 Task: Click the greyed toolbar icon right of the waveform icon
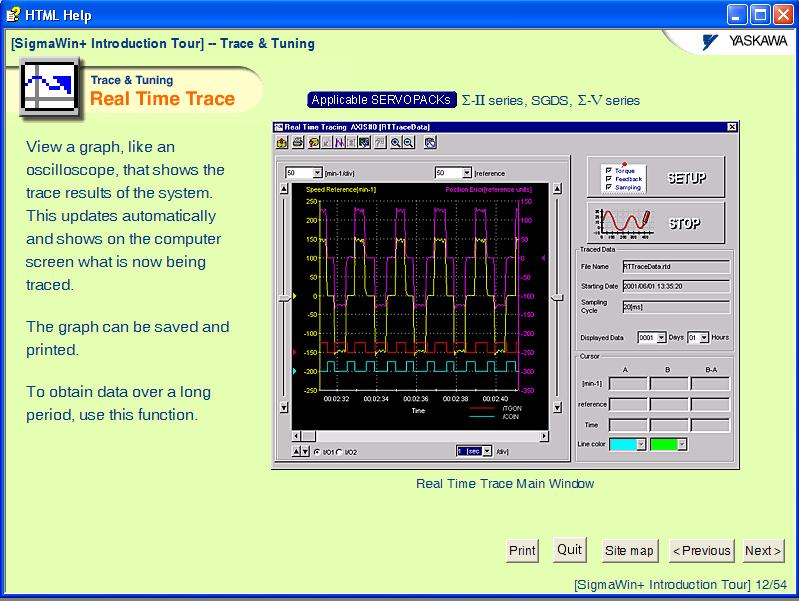point(352,143)
